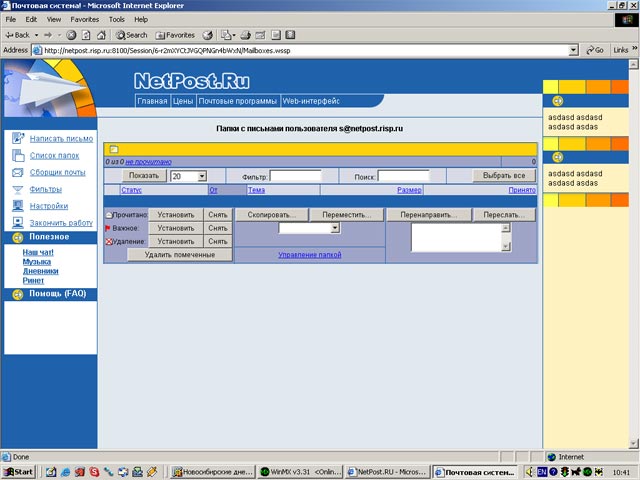Viewport: 640px width, 480px height.
Task: Click the round icon beside Помощь (FAQ)
Action: pos(18,294)
